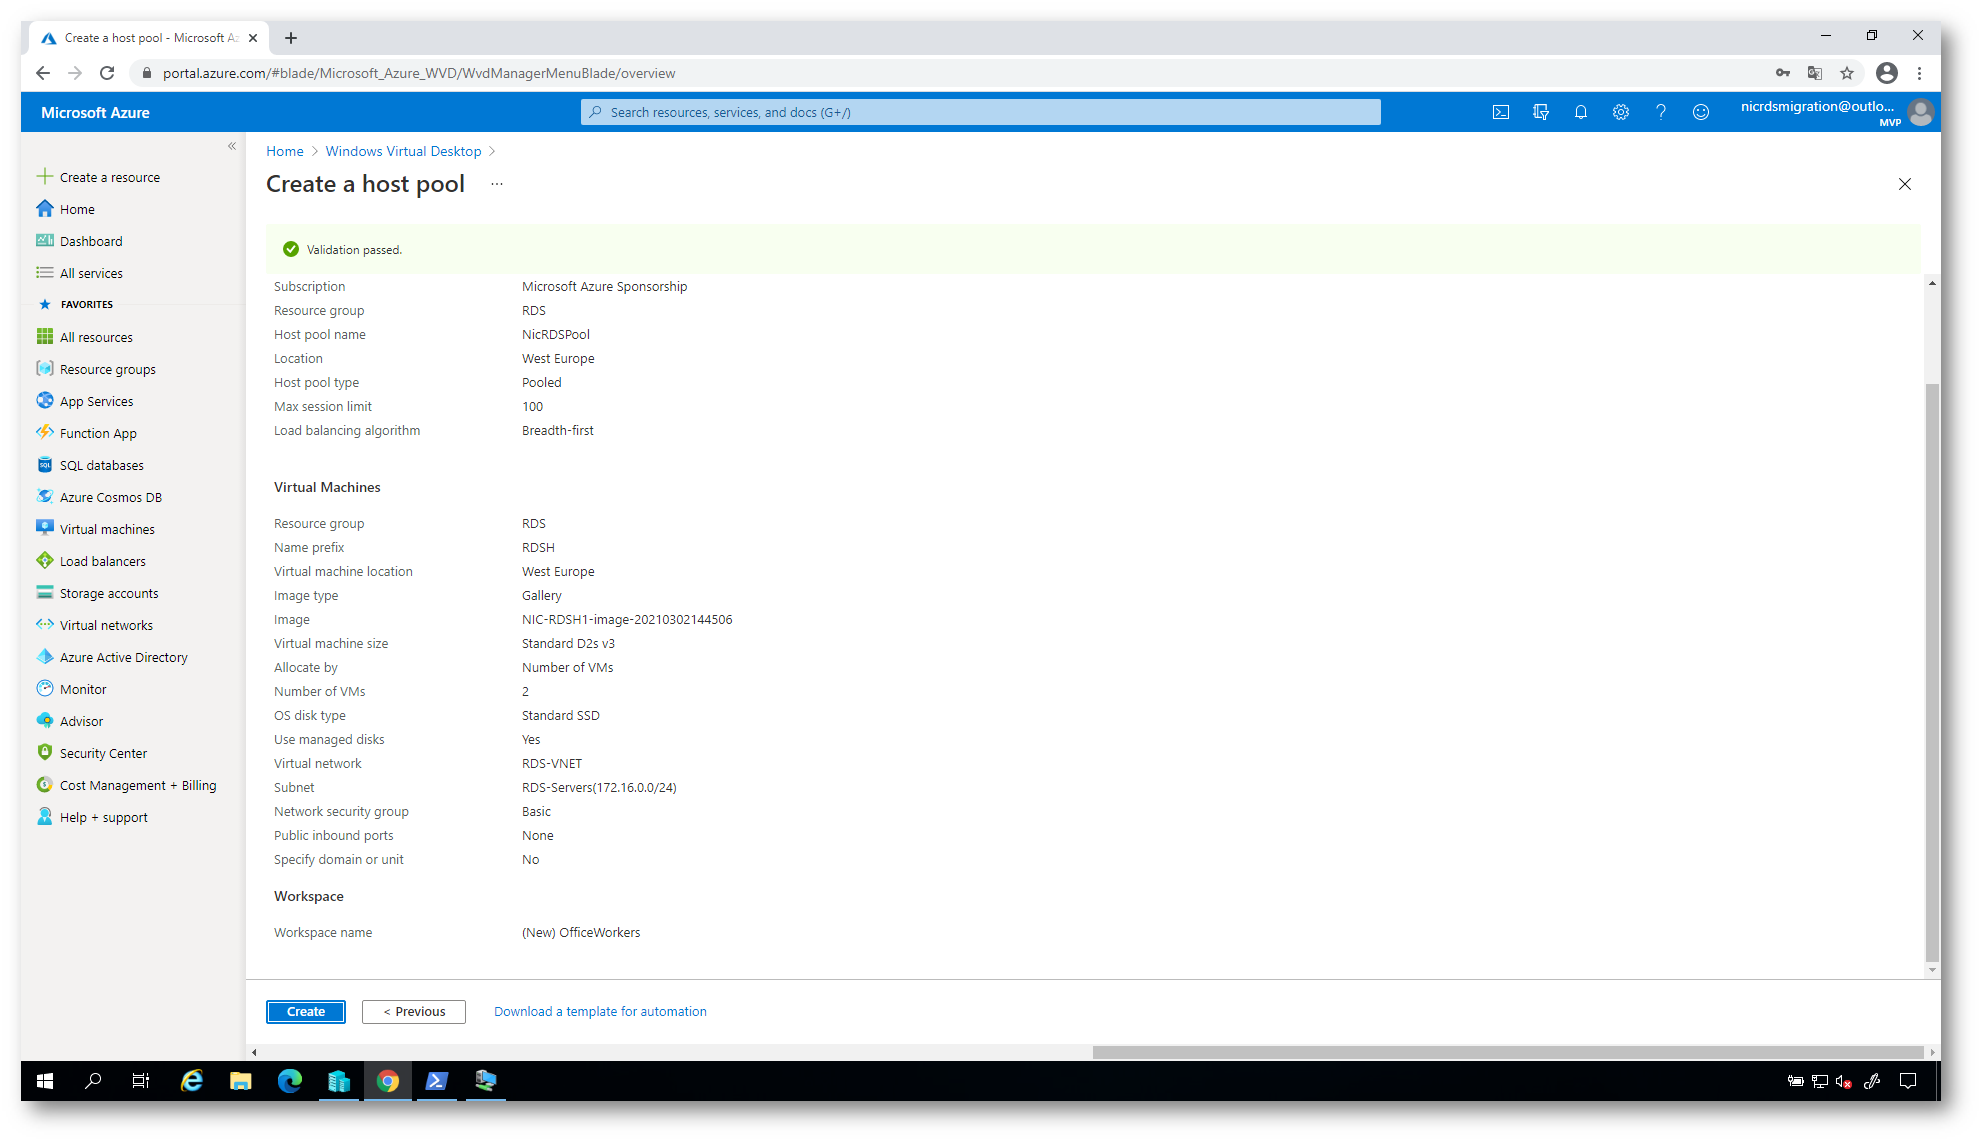Click the Create a resource plus icon
Screen dimensions: 1983x1143
coord(44,177)
